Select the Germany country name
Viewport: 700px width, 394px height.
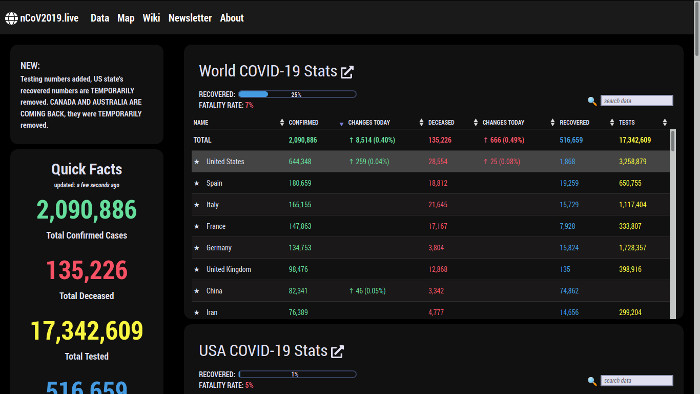click(219, 248)
